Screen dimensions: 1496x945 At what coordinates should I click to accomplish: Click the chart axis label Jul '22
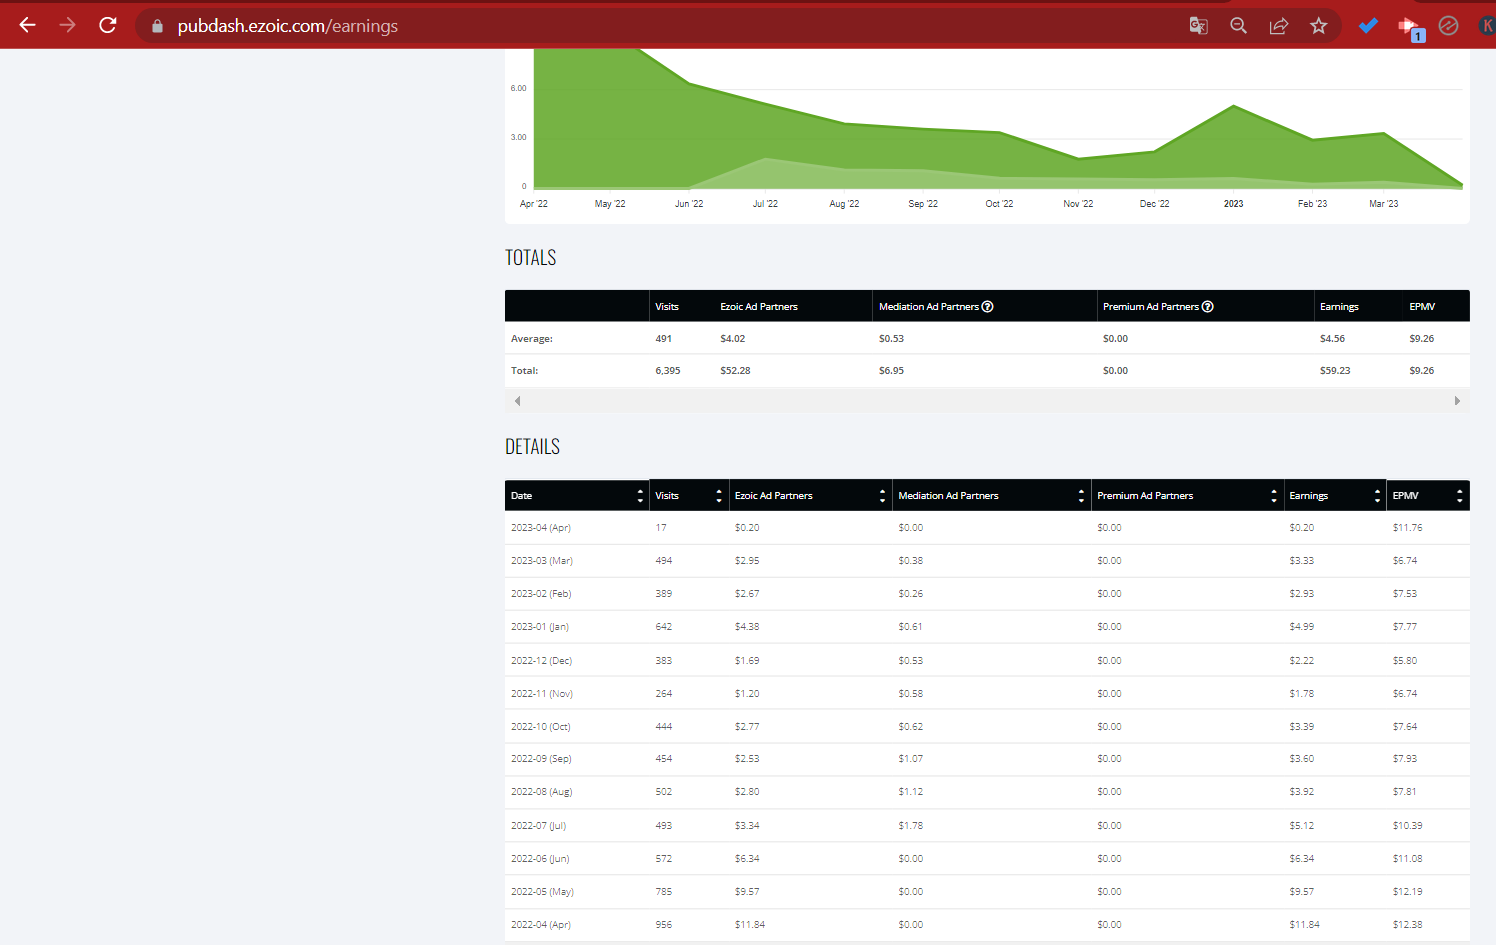(x=765, y=203)
